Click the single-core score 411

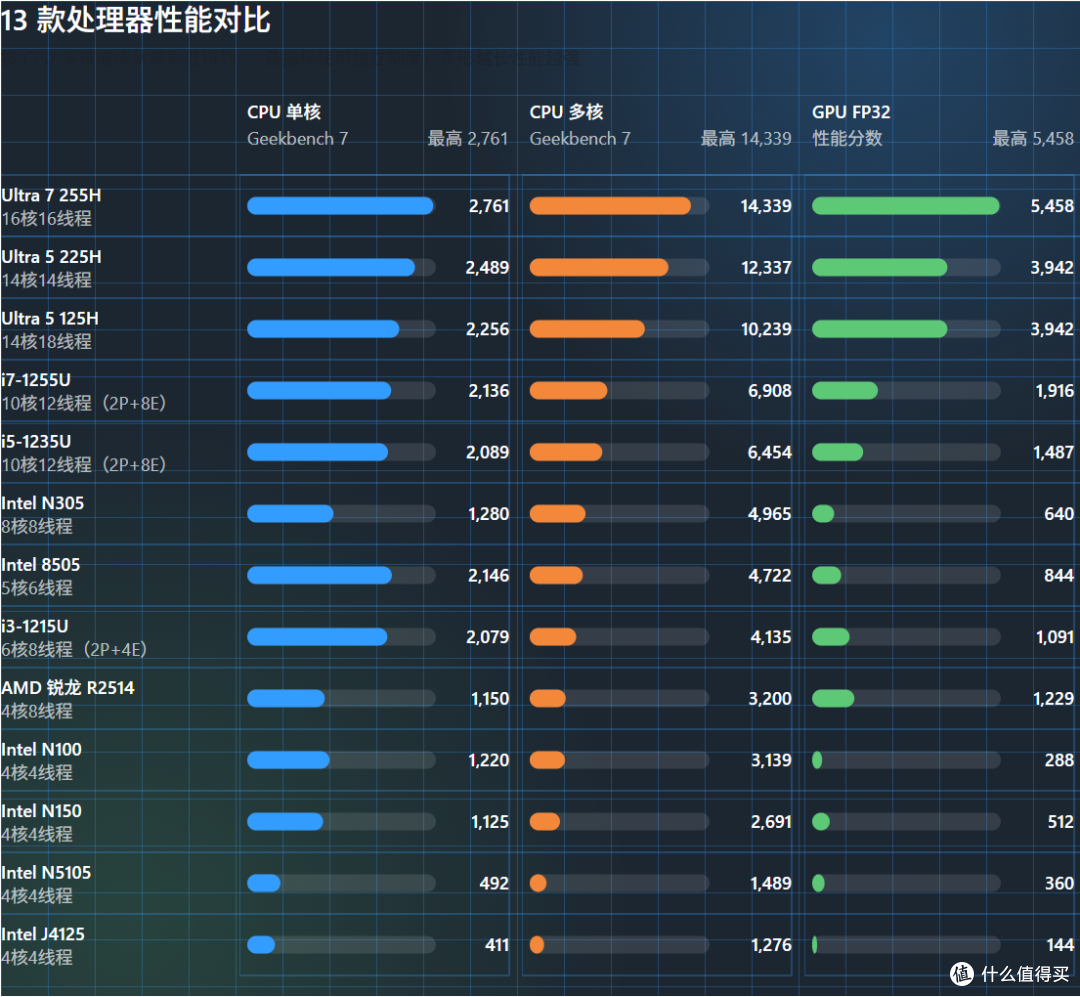coord(497,945)
